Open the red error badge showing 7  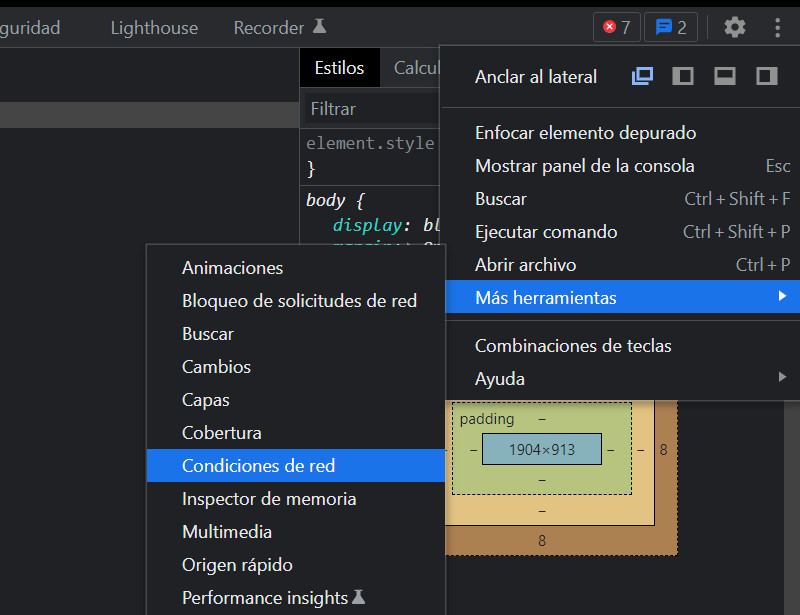pos(617,27)
